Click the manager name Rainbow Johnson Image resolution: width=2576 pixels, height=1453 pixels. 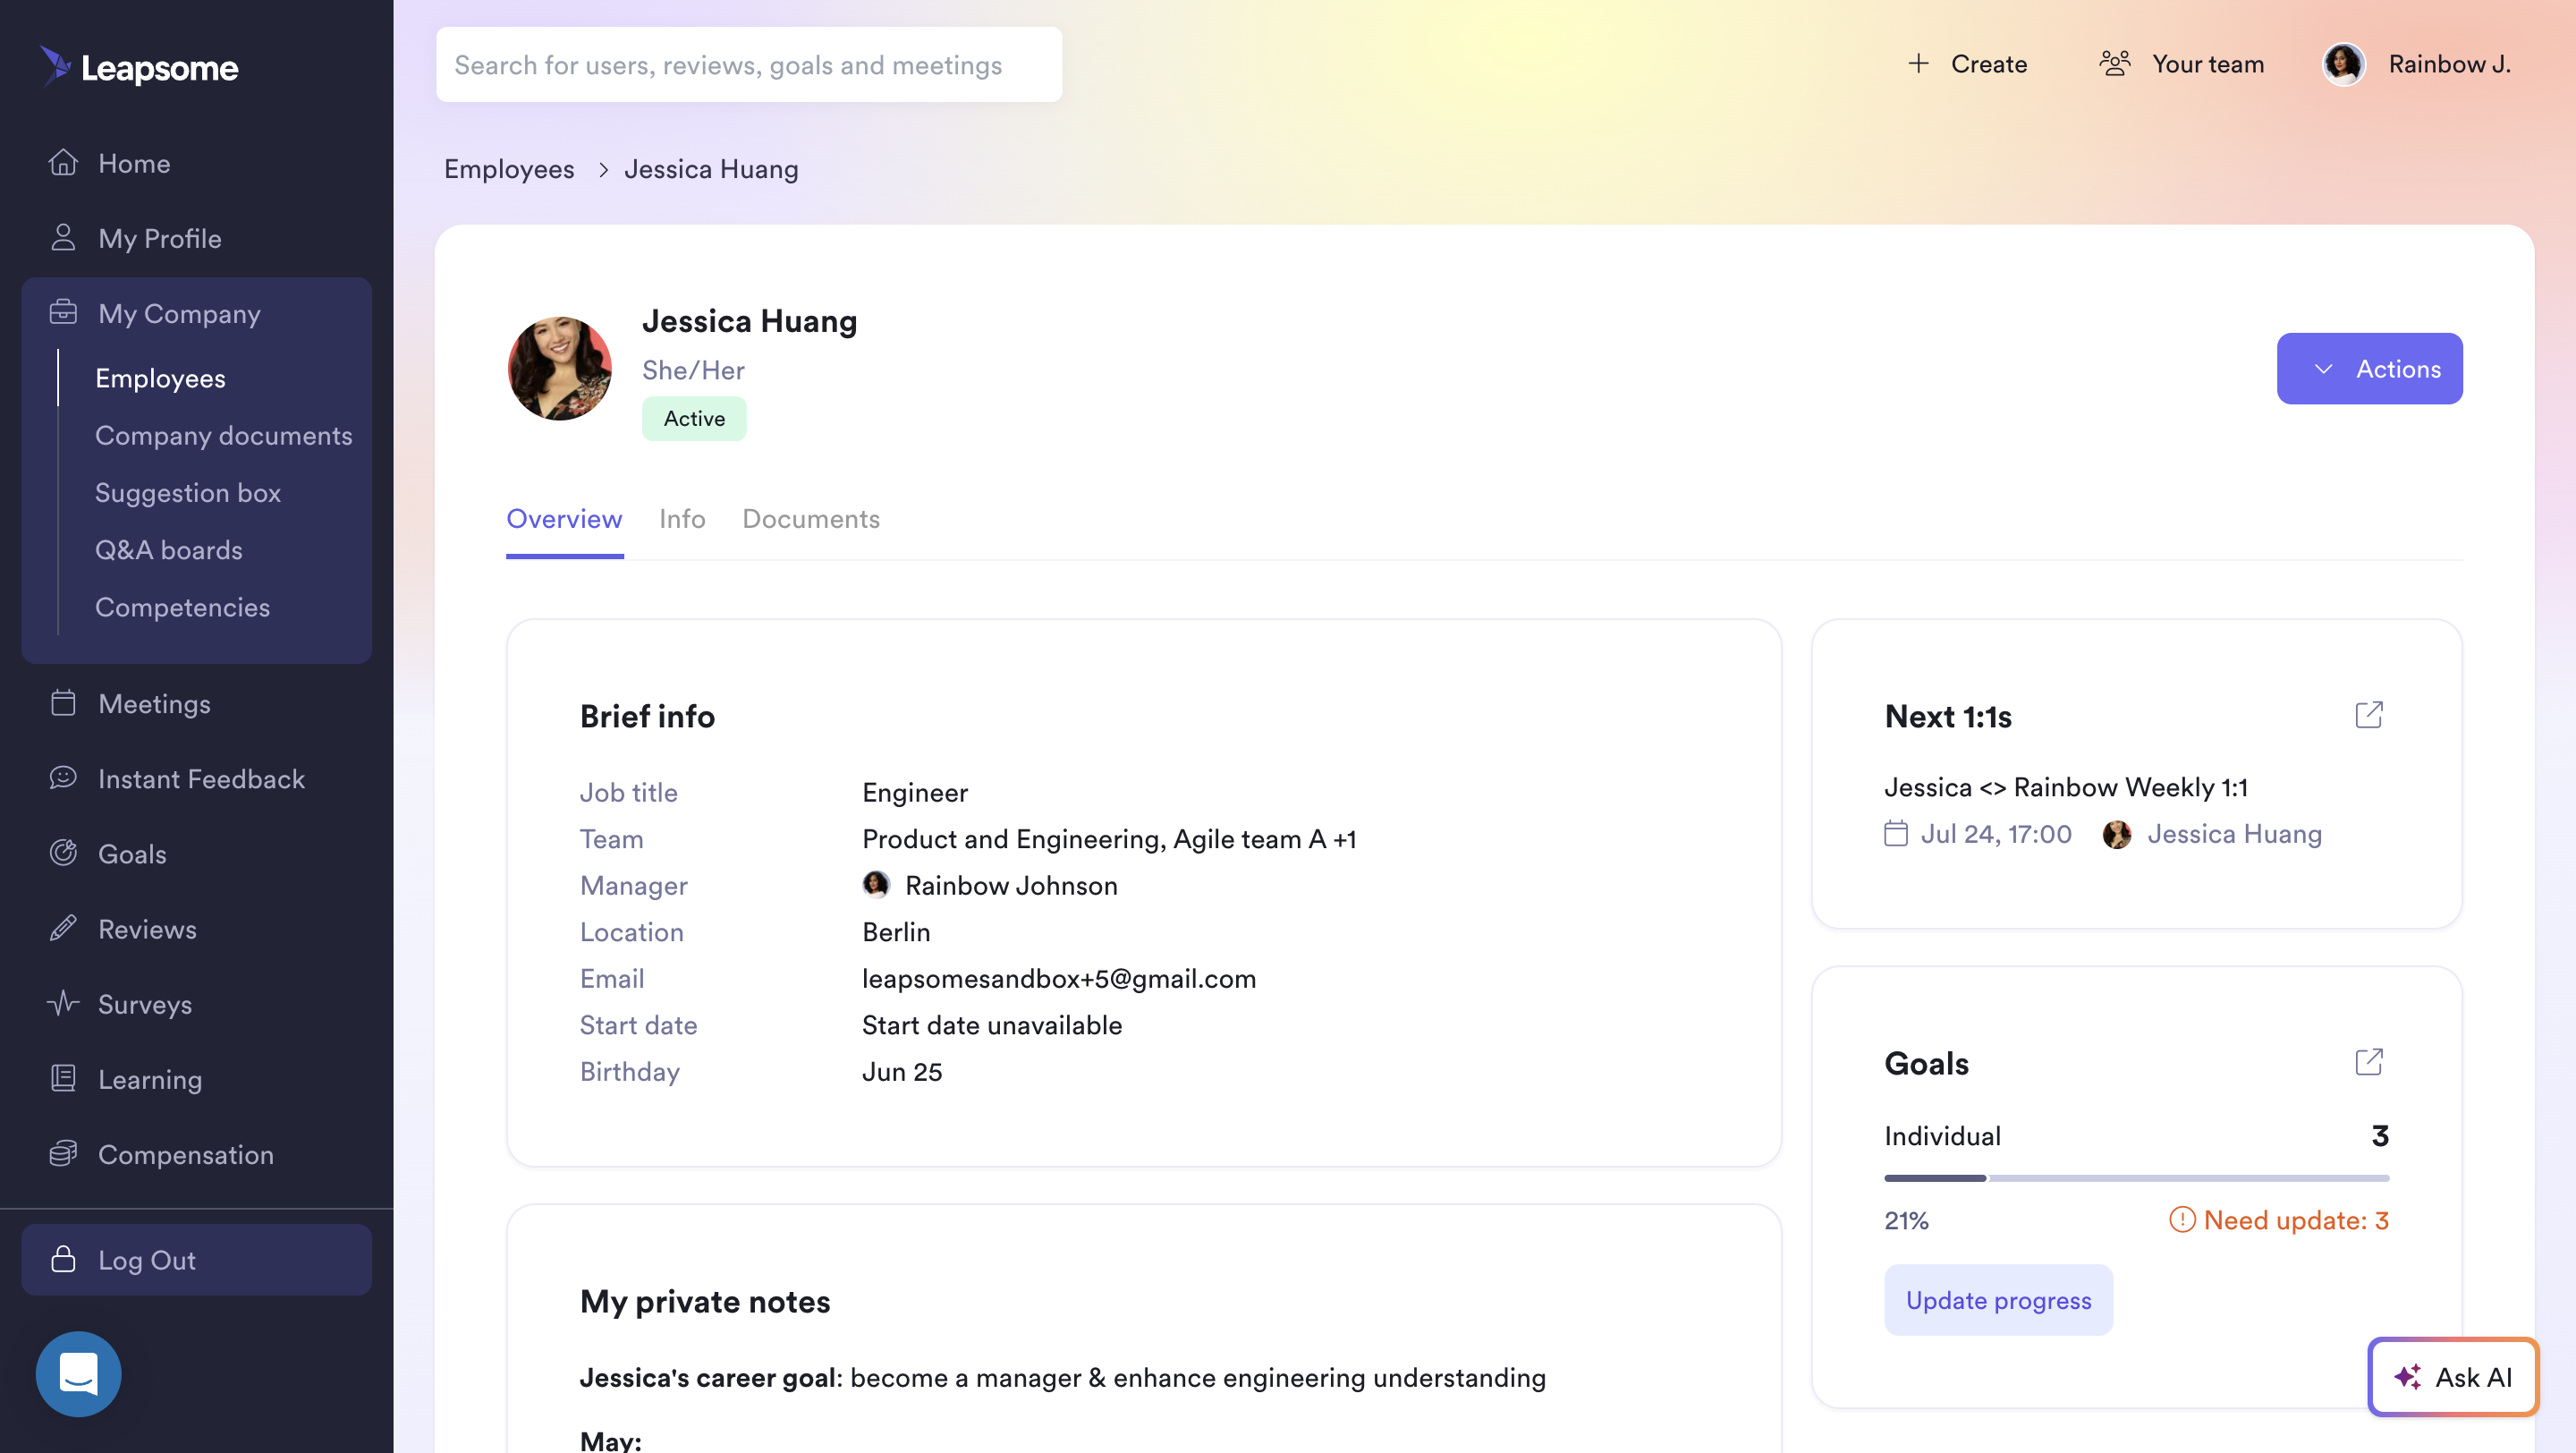coord(1011,885)
